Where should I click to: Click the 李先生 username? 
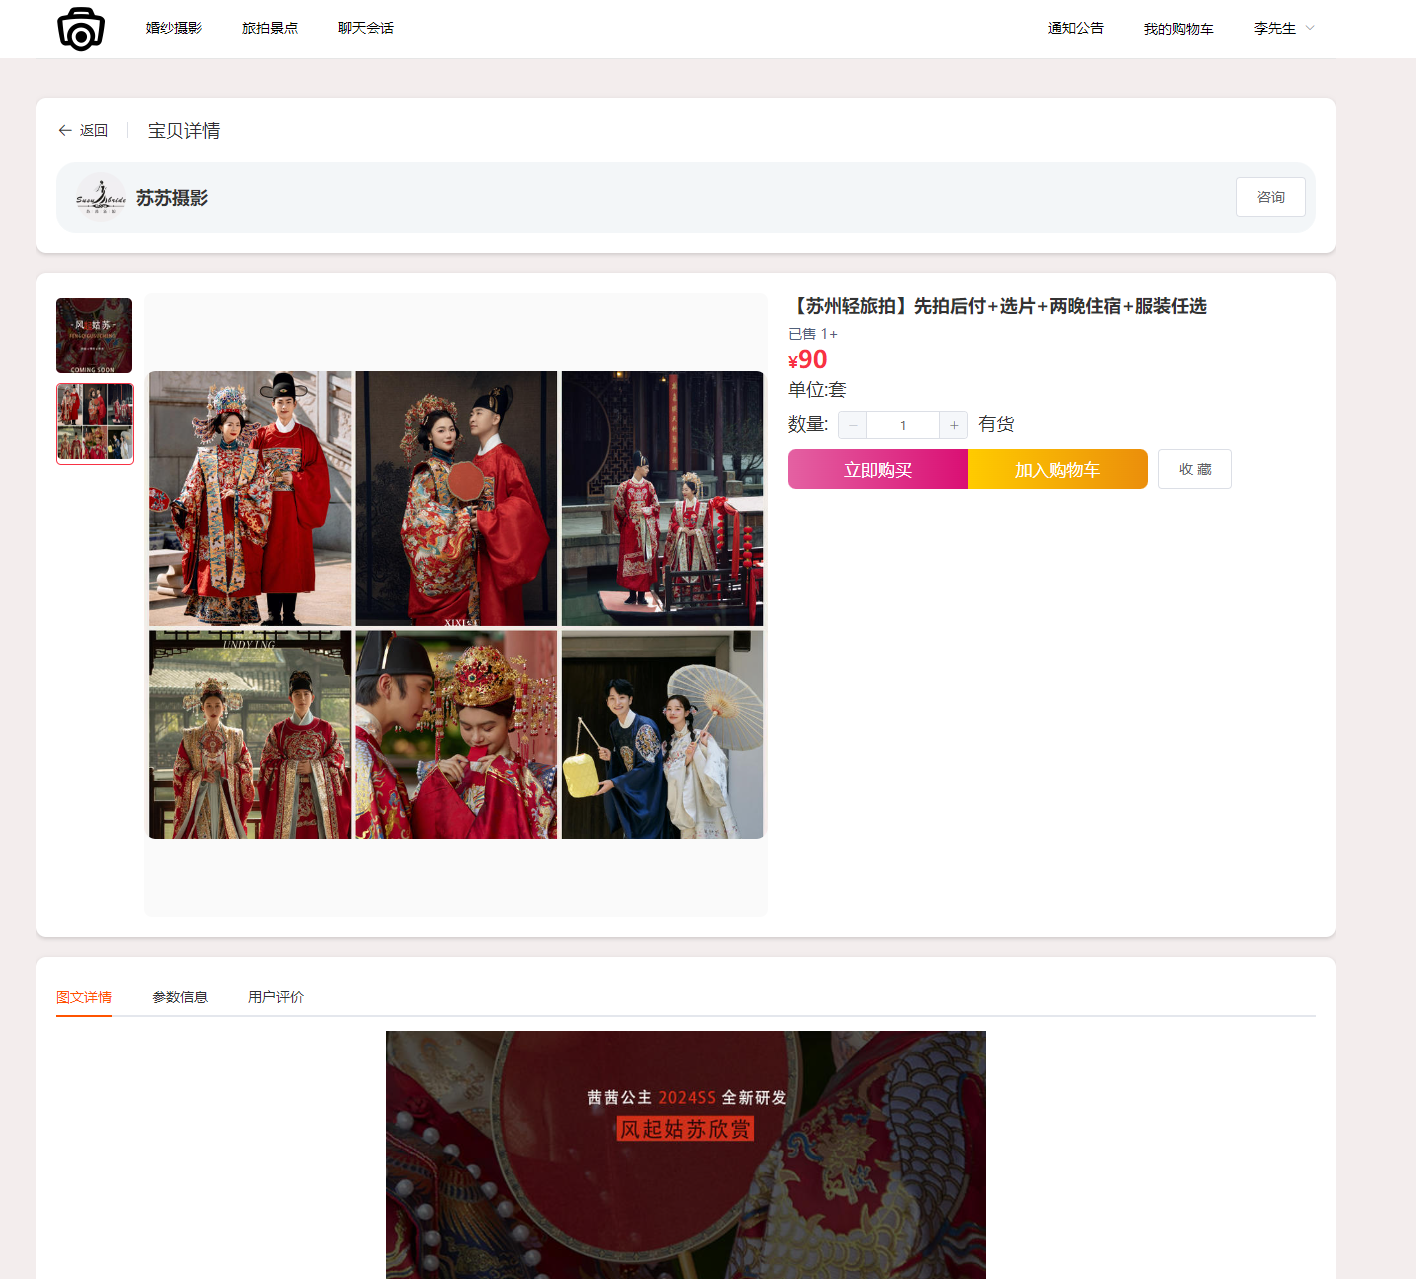1275,29
